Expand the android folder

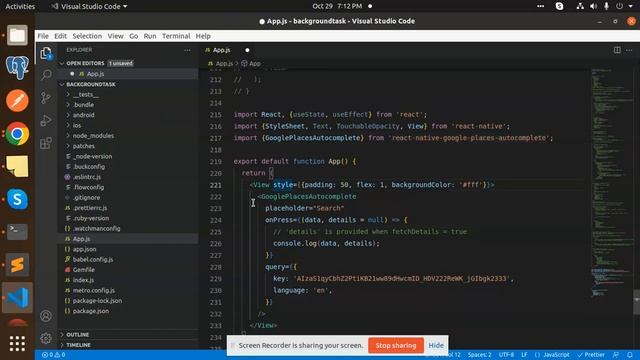(x=83, y=115)
